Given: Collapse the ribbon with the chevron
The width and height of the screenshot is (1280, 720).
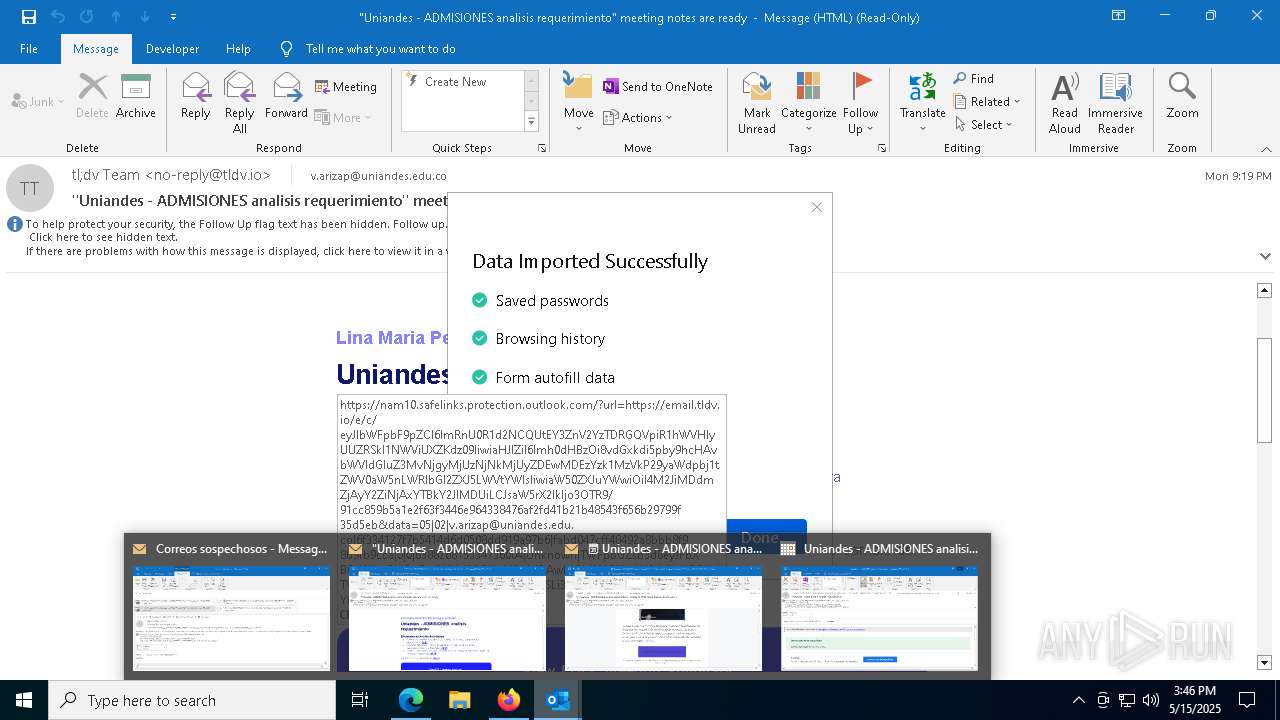Looking at the screenshot, I should pos(1266,149).
